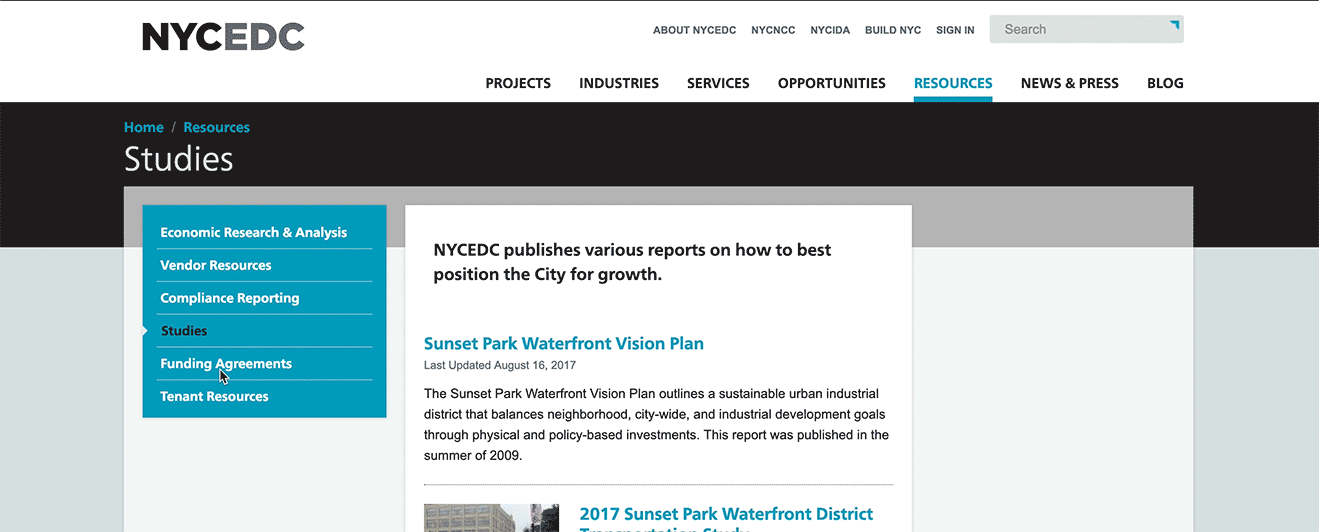Open the Sunset Park Waterfront Vision Plan title
Viewport: 1319px width, 532px height.
(x=564, y=343)
